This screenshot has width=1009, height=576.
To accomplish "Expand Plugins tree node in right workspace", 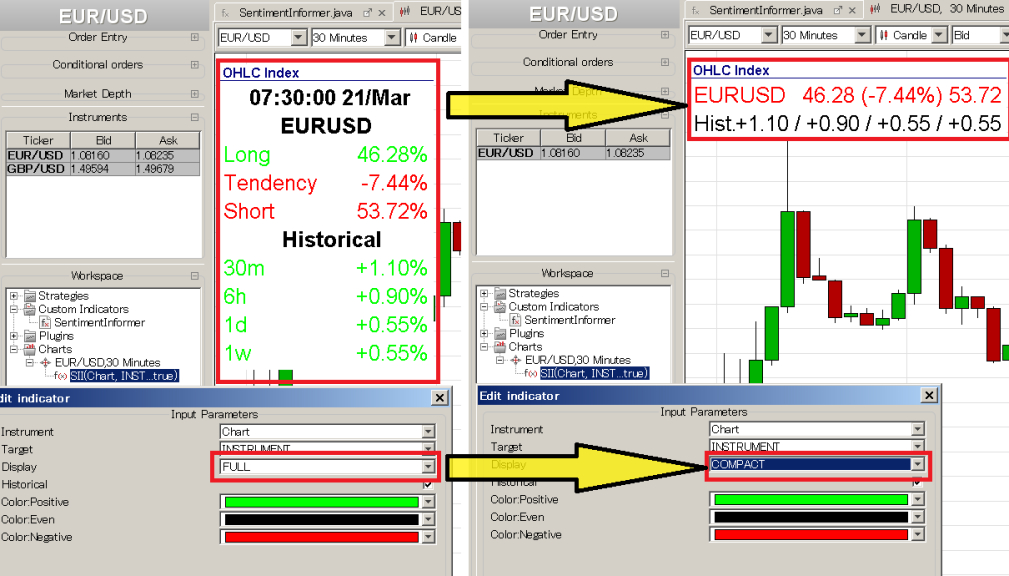I will pyautogui.click(x=484, y=333).
